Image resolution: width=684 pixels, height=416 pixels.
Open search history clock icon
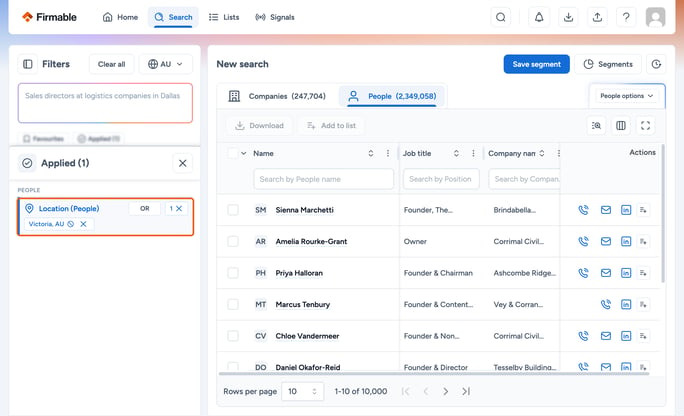coord(656,64)
